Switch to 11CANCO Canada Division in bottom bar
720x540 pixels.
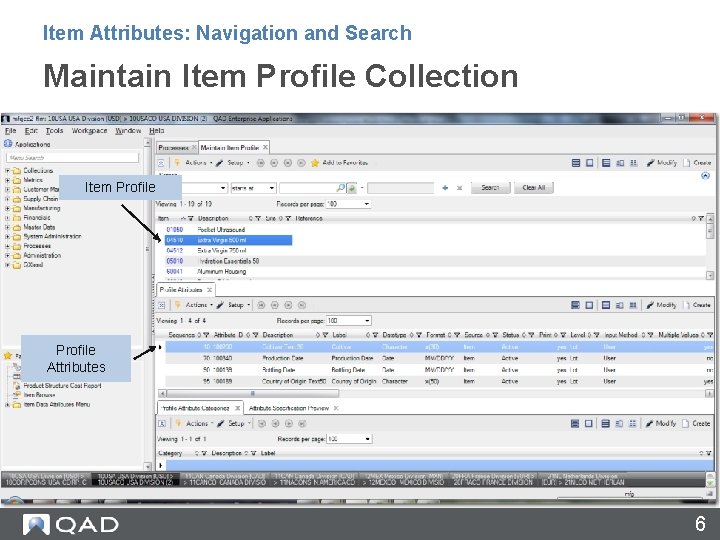pyautogui.click(x=225, y=479)
